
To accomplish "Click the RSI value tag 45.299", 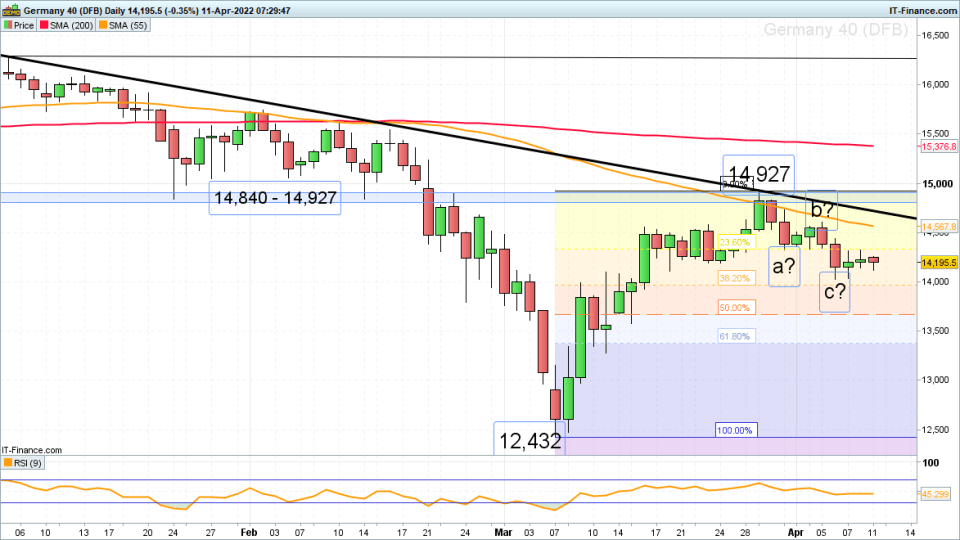I will coord(935,494).
